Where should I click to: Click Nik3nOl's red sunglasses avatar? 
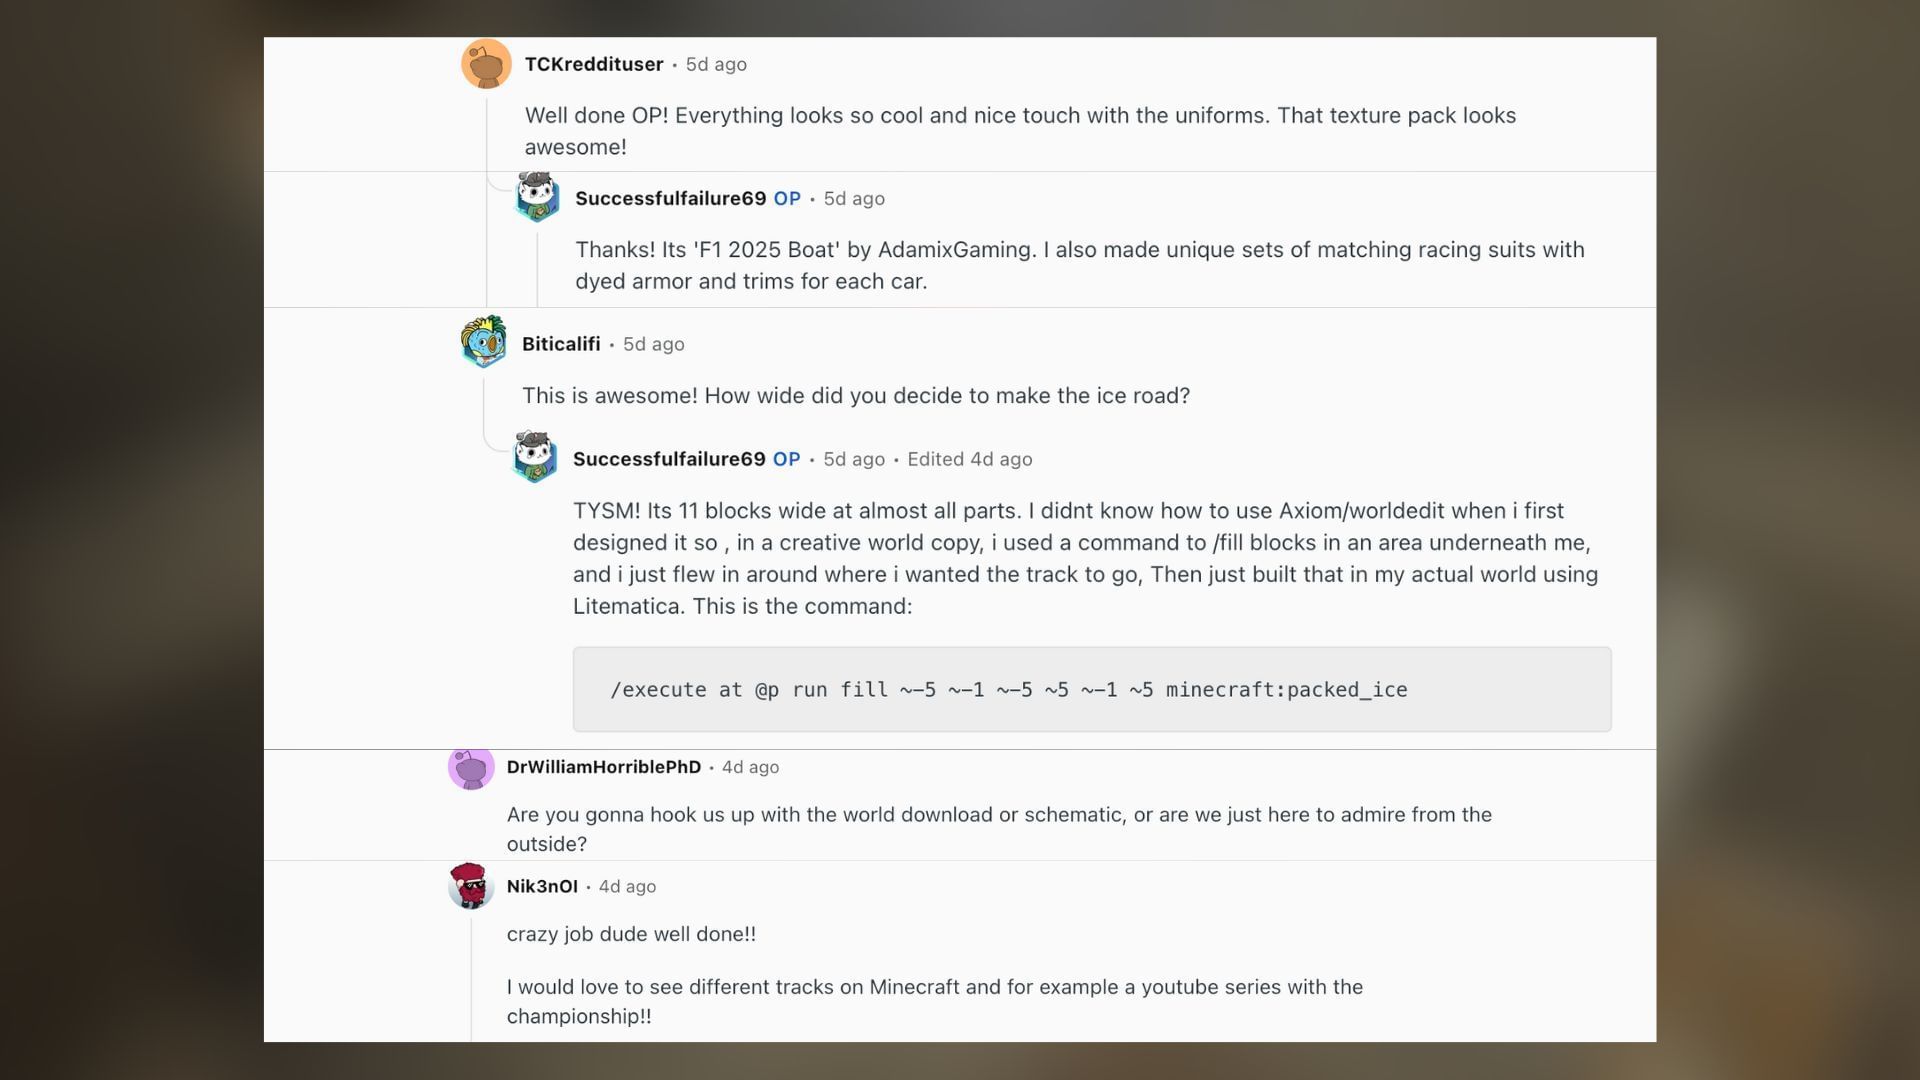[x=470, y=886]
